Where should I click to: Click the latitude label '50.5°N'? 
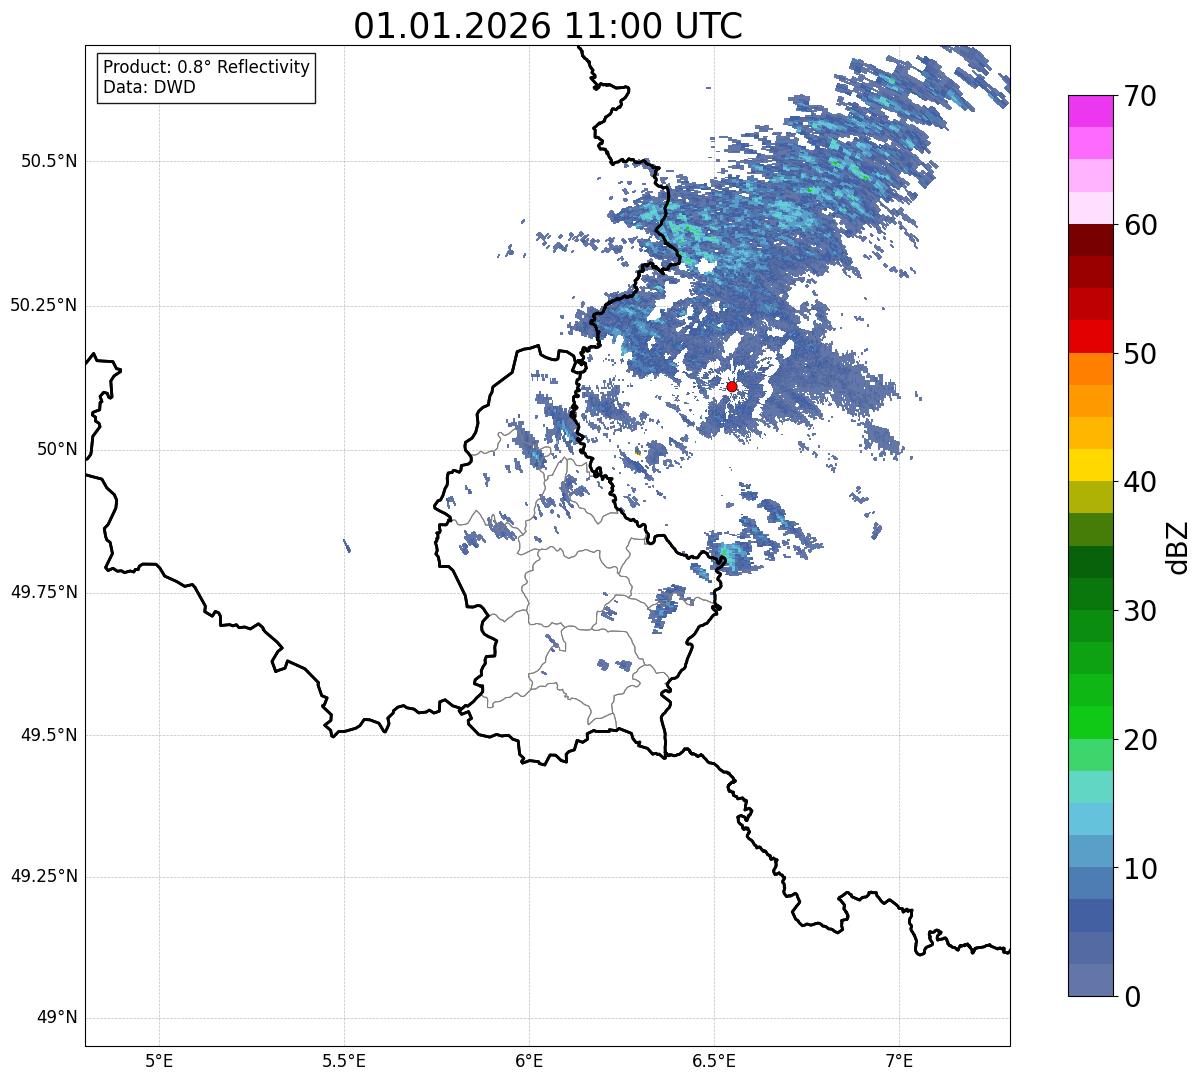(x=49, y=161)
